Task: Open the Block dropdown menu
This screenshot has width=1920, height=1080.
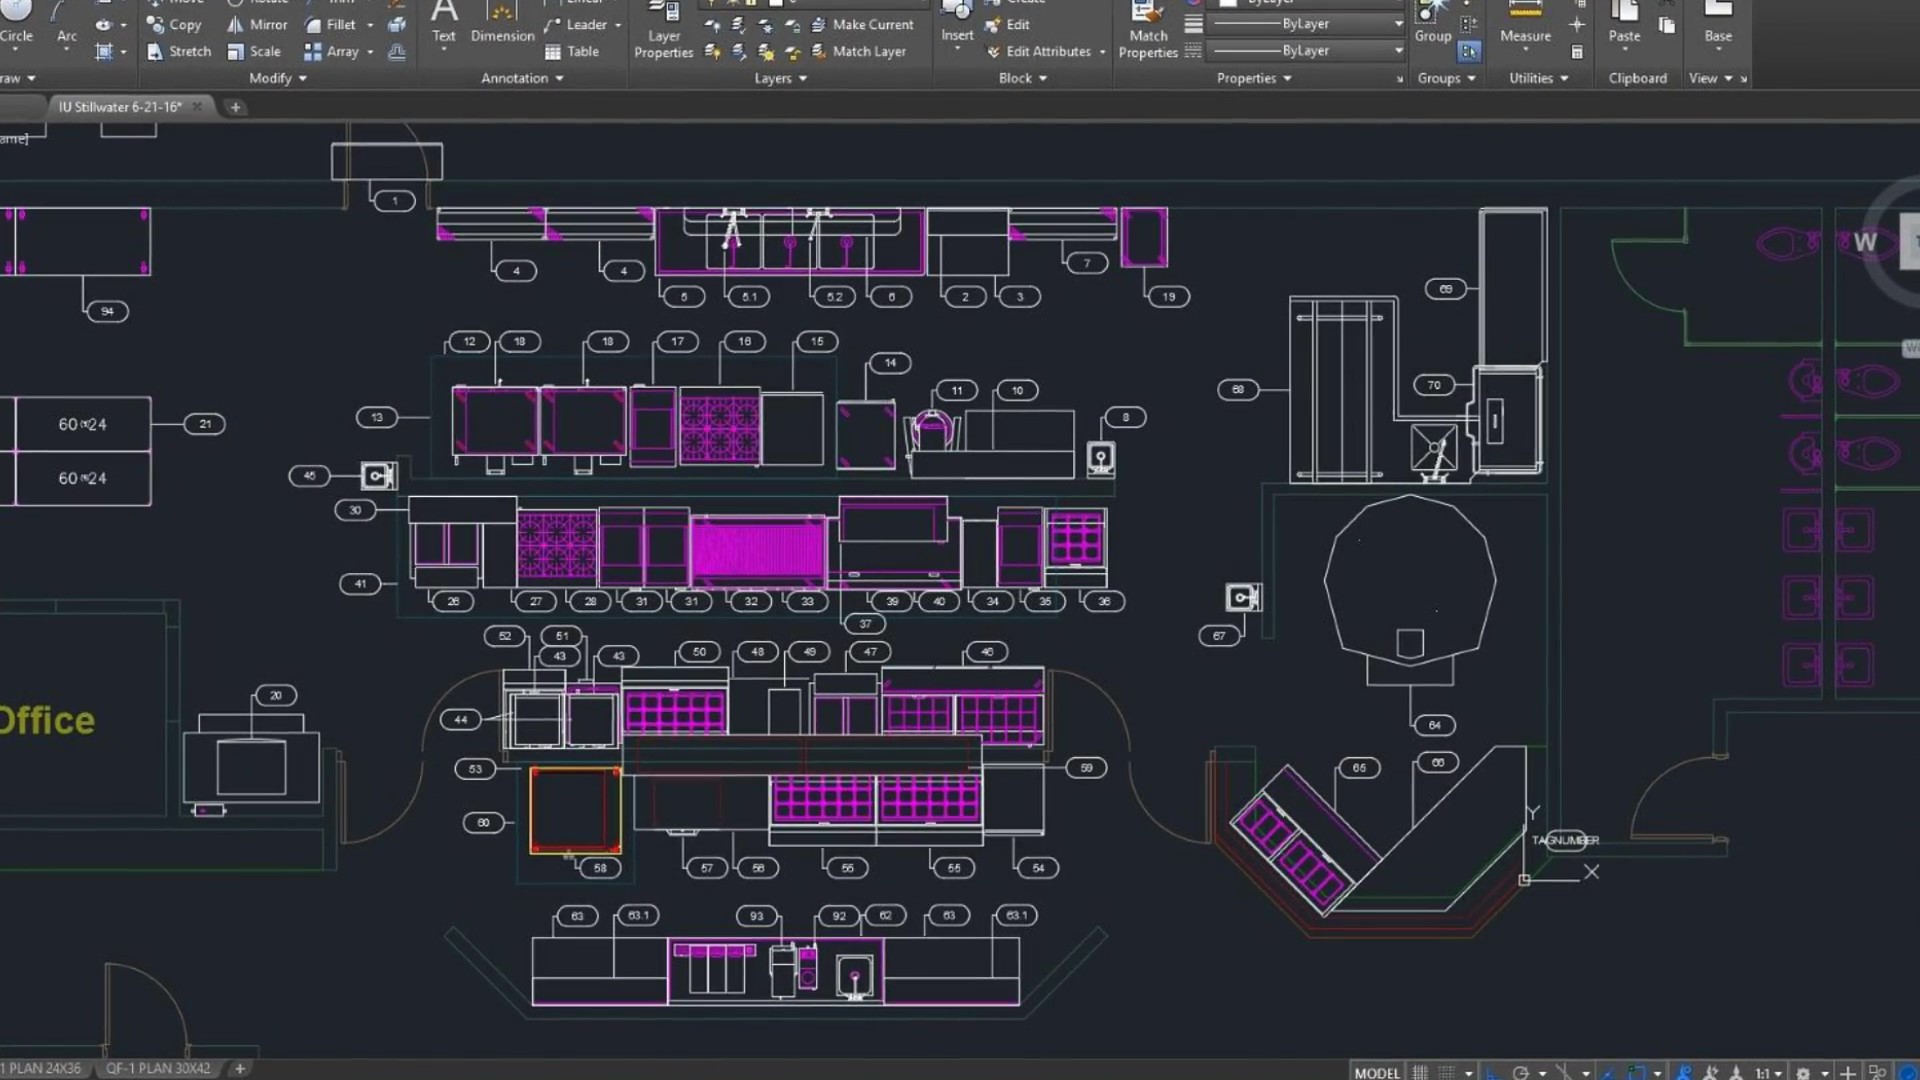Action: (1022, 76)
